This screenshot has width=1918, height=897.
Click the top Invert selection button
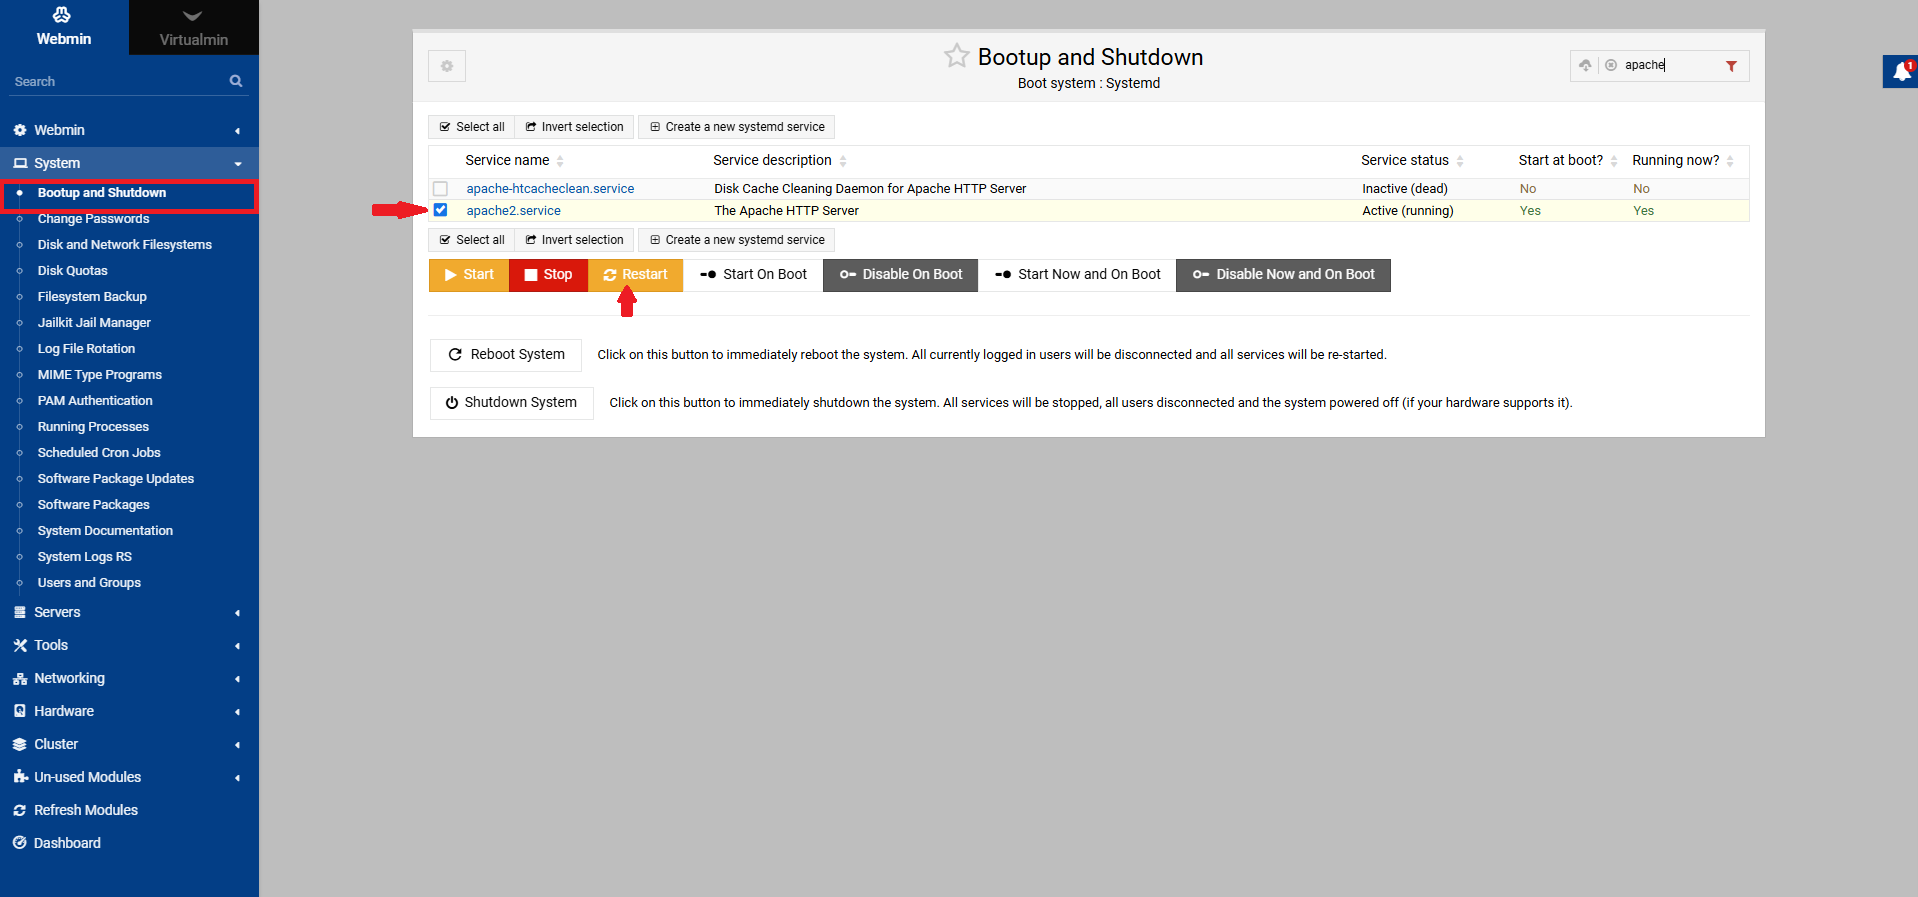(574, 127)
